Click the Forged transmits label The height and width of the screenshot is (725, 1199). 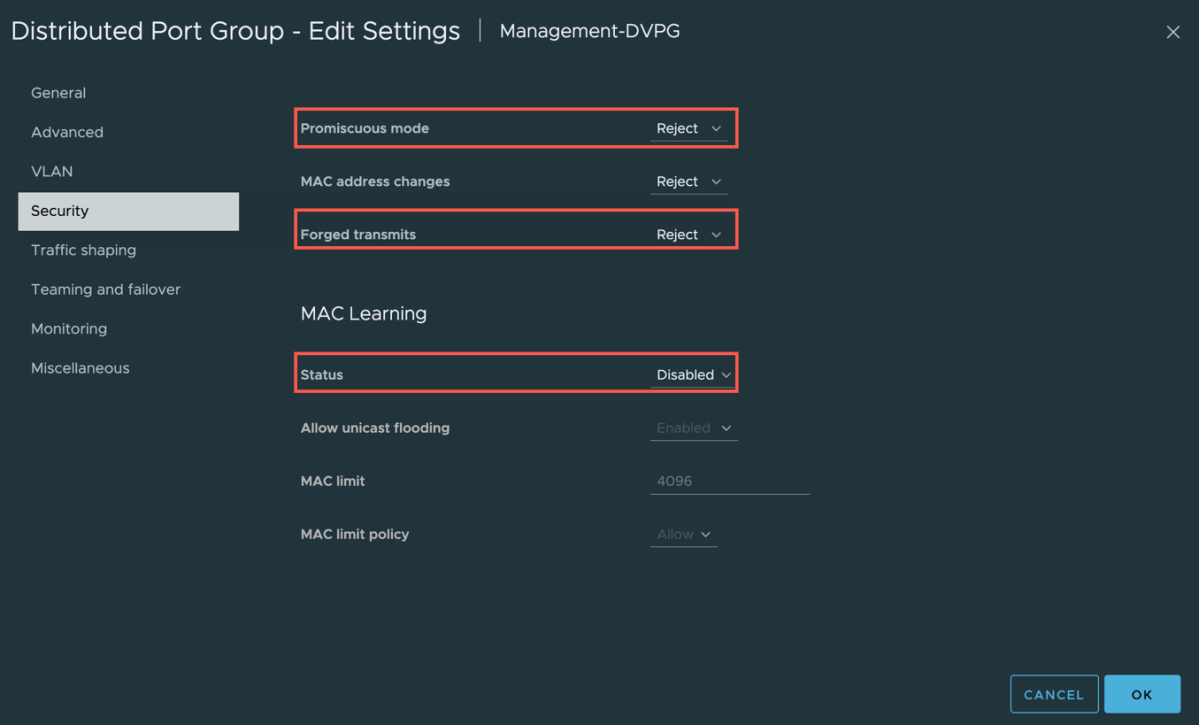358,235
